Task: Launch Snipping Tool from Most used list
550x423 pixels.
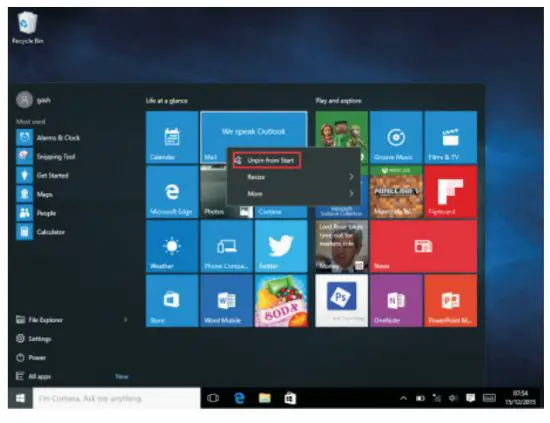Action: (x=46, y=156)
